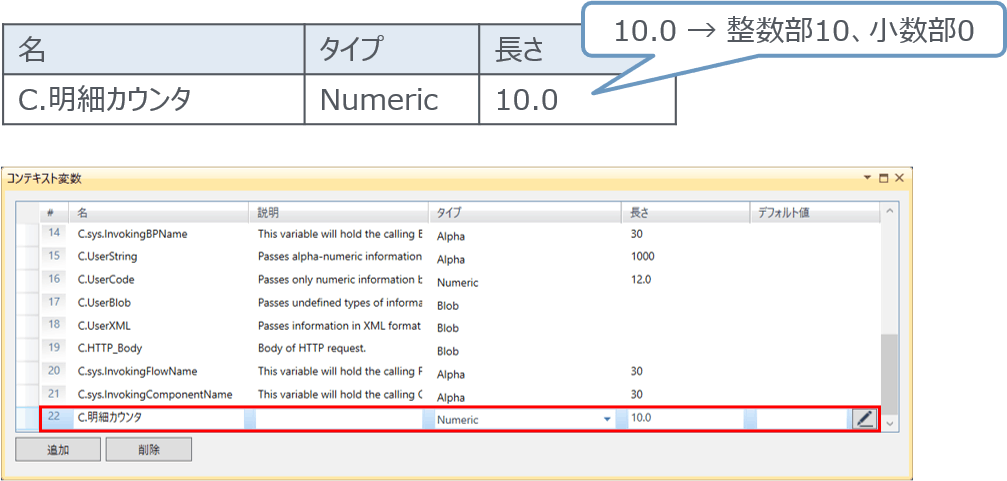Click the name field containing C.明細カウンタ
The image size is (1007, 481).
[x=160, y=419]
